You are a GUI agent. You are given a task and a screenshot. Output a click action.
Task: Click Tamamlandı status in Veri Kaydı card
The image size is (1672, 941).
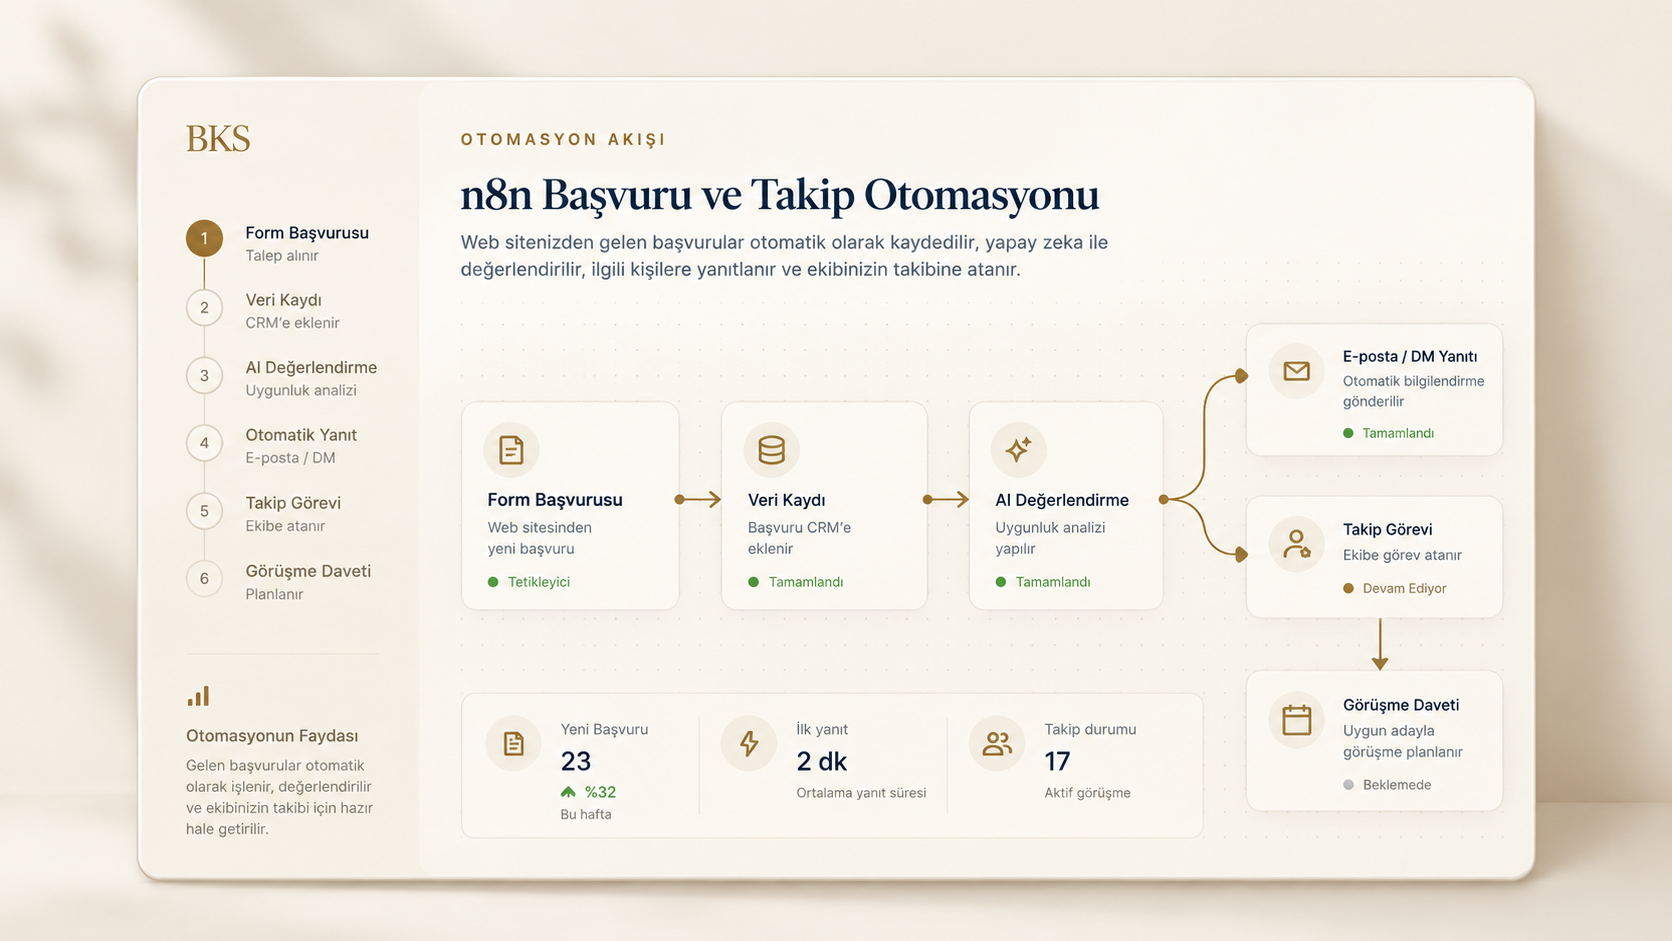(806, 582)
